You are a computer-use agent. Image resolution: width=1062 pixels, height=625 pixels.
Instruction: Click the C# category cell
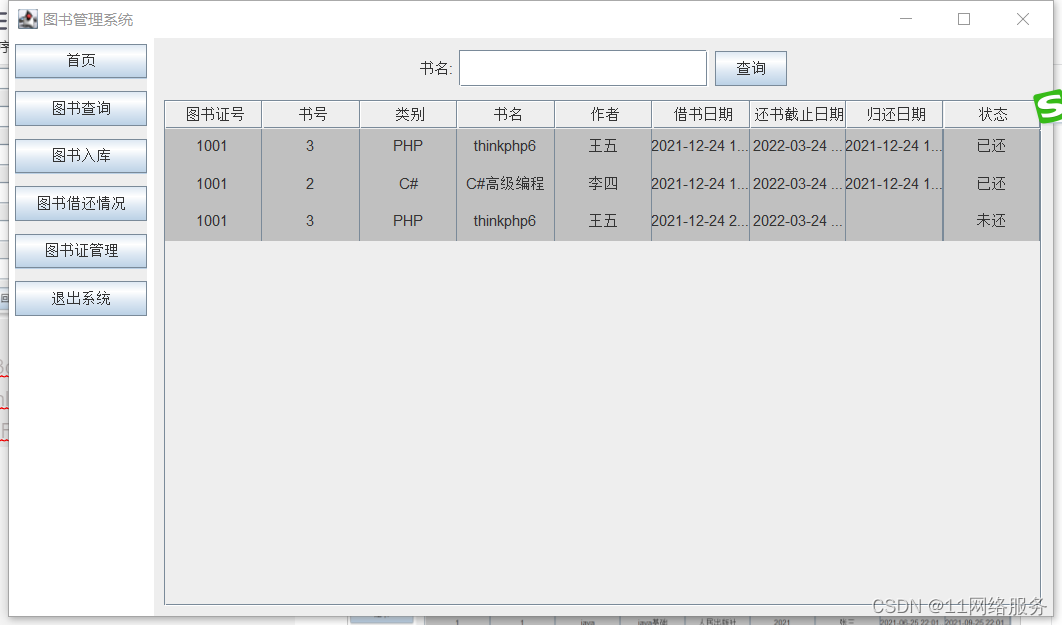408,184
